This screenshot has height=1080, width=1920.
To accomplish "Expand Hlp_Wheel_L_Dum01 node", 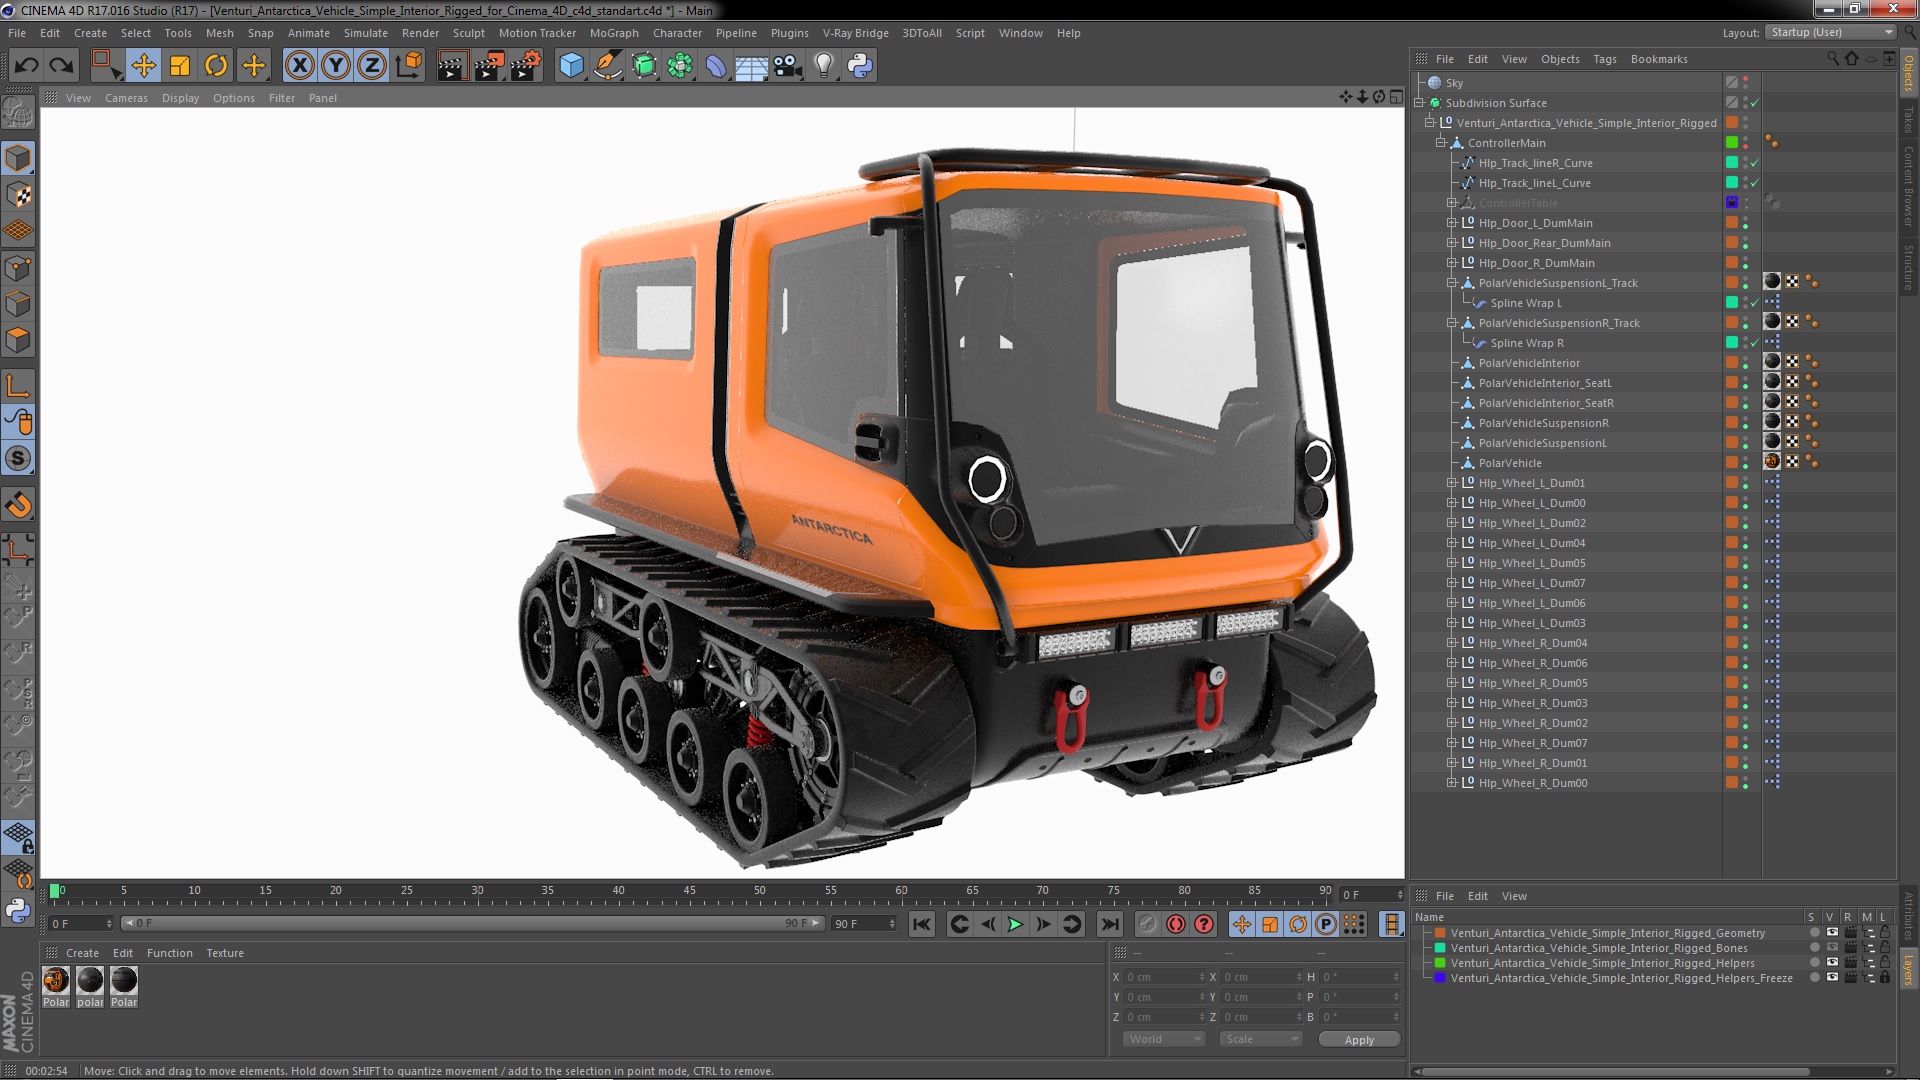I will point(1452,483).
